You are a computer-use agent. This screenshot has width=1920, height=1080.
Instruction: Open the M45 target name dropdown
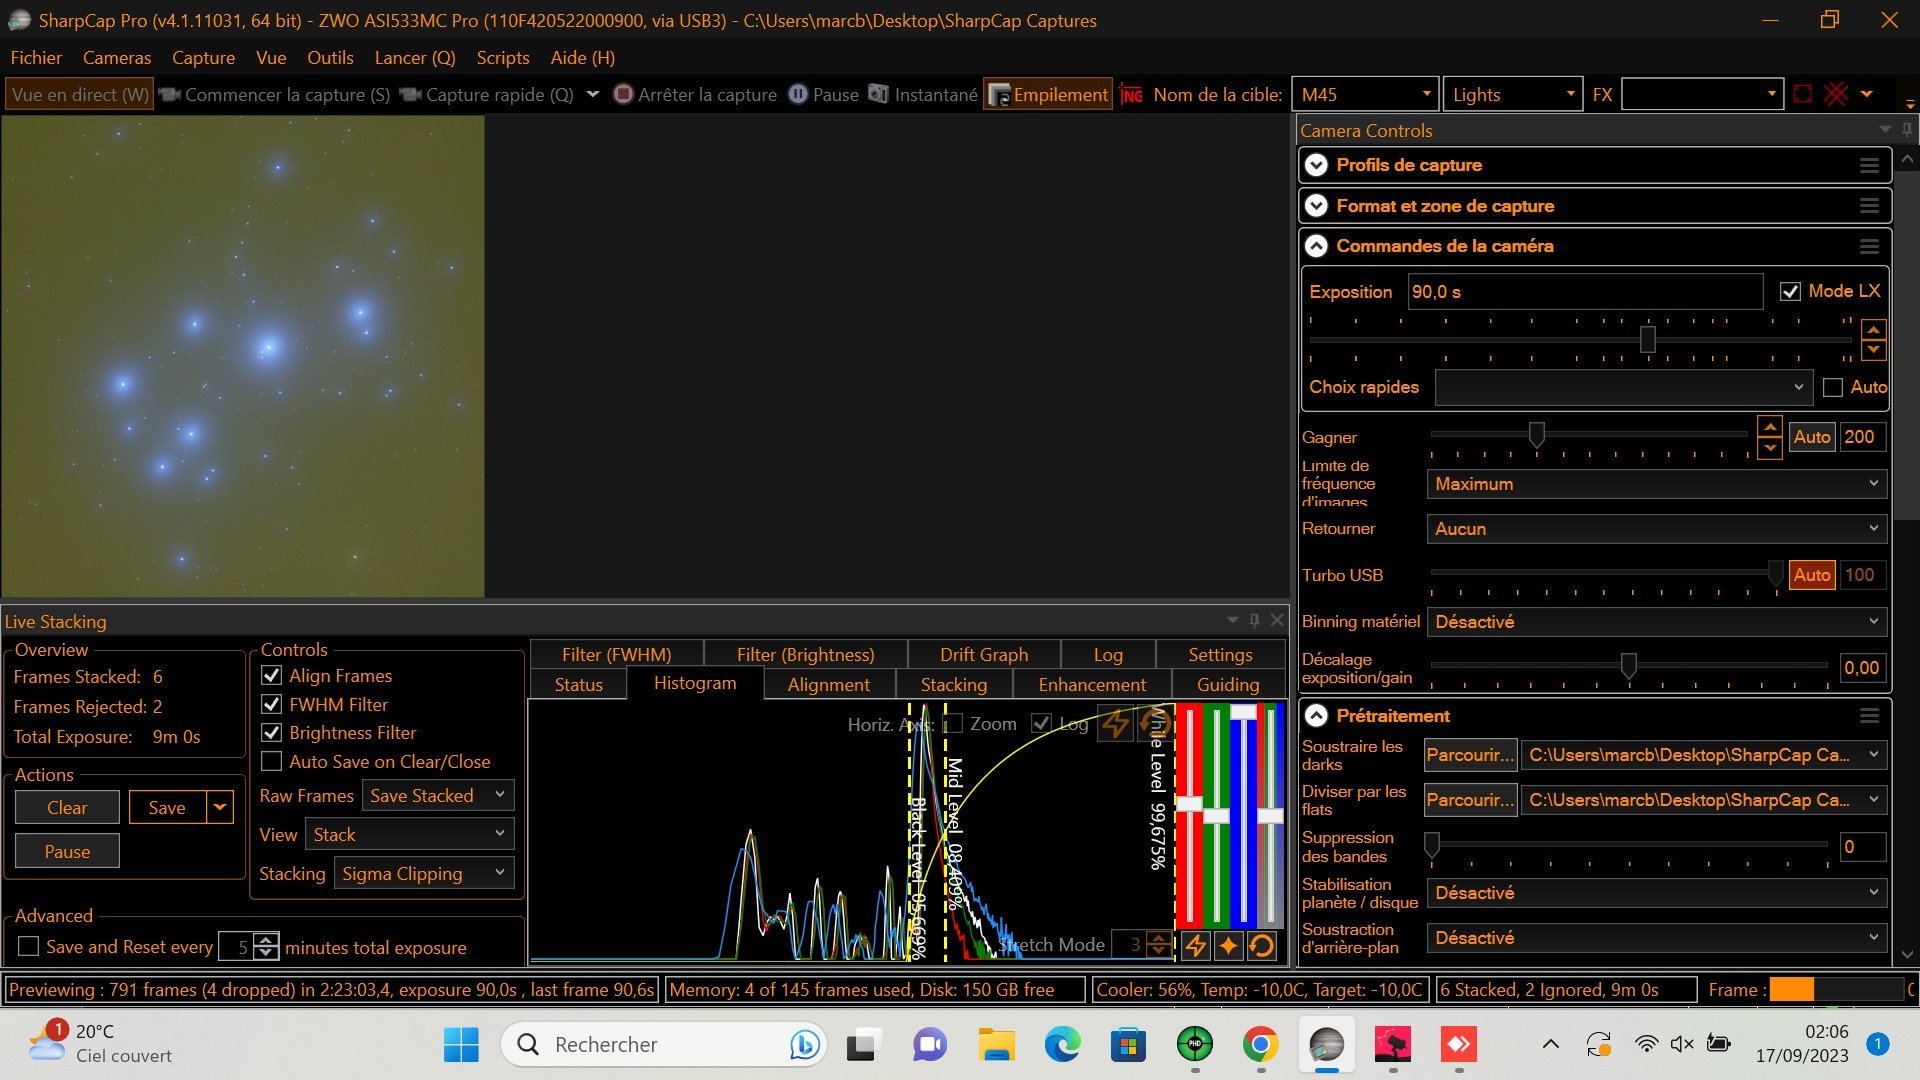1365,94
